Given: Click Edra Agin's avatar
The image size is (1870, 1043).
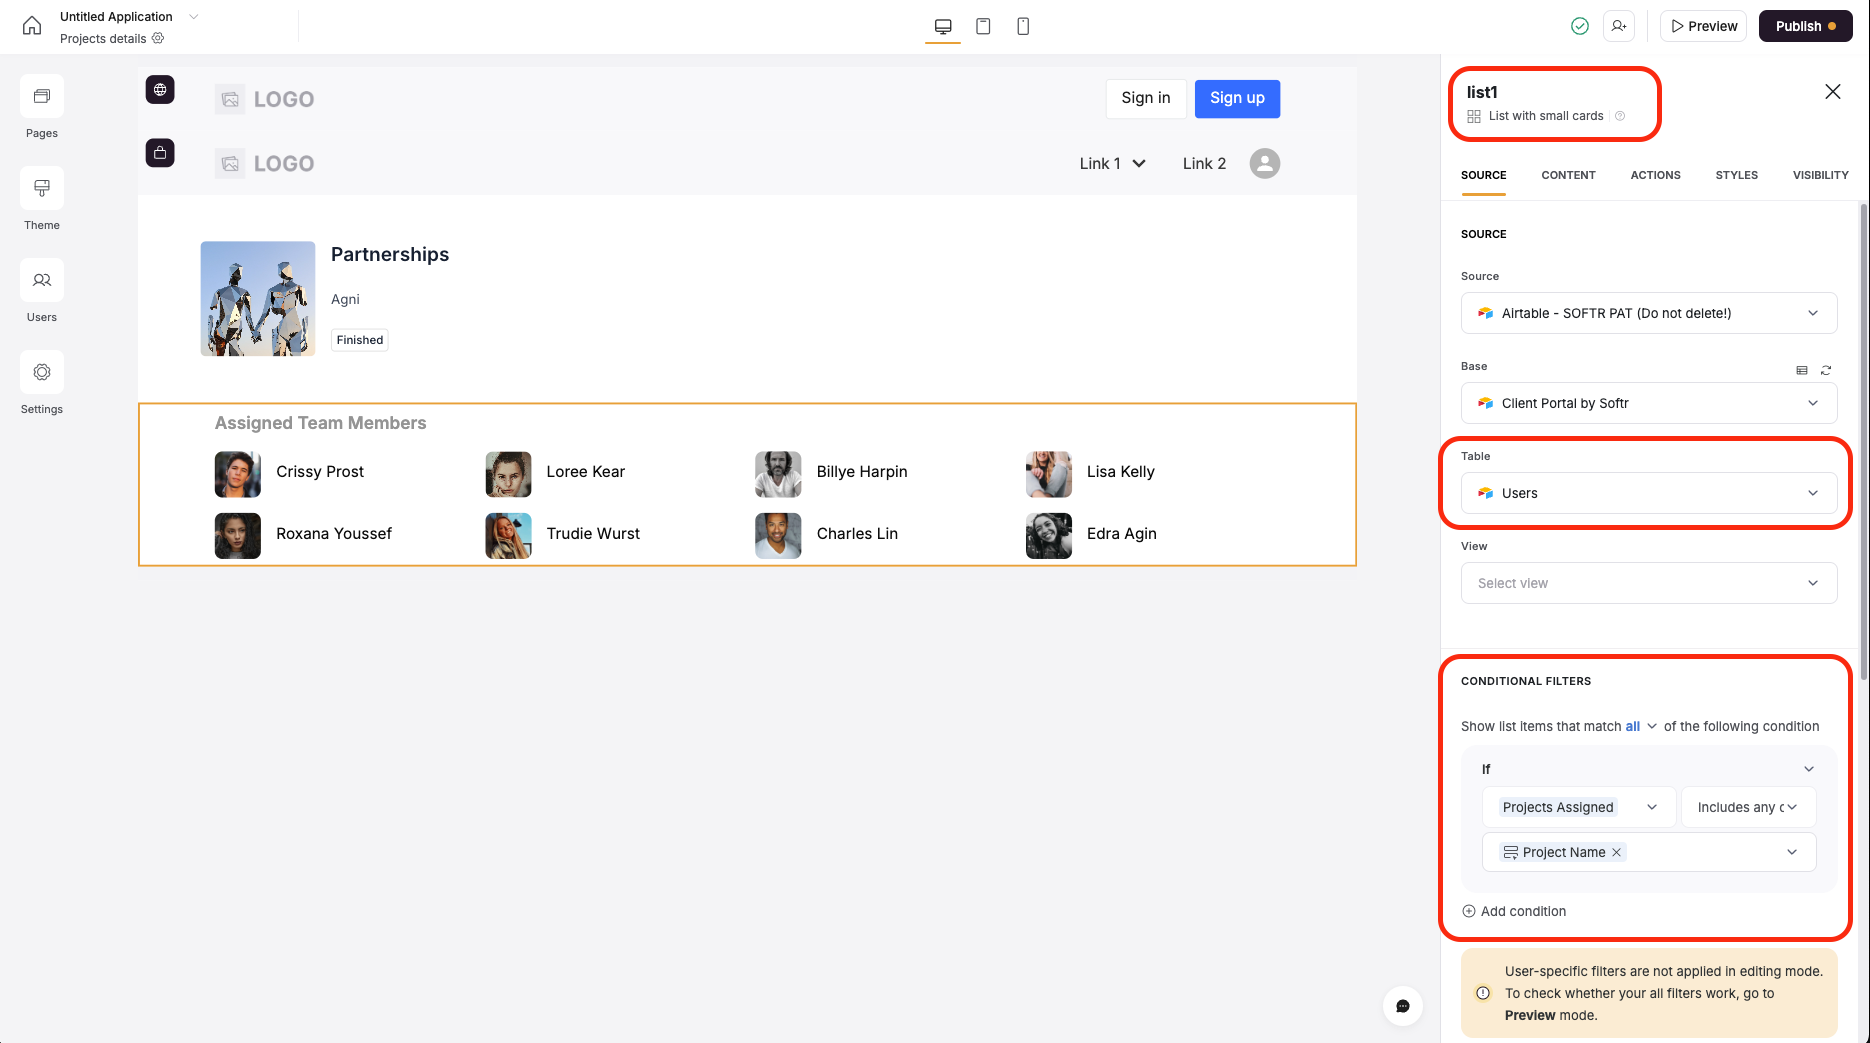Looking at the screenshot, I should tap(1049, 536).
